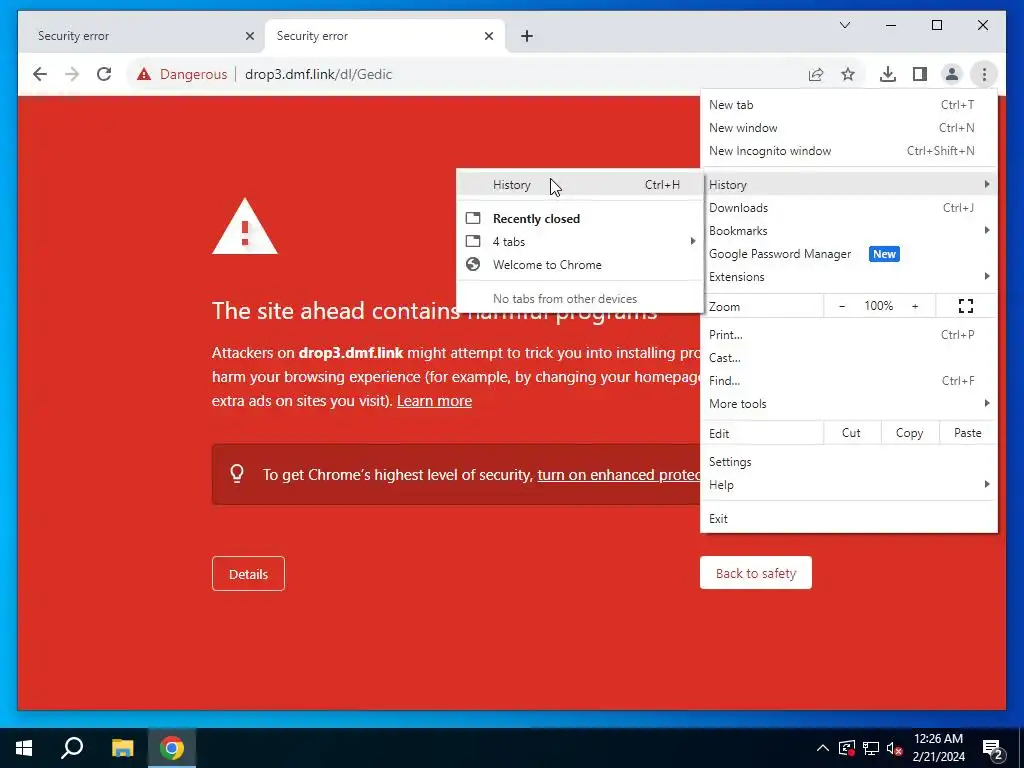Reopen the Welcome to Chrome closed tab
The image size is (1024, 768).
pyautogui.click(x=580, y=264)
